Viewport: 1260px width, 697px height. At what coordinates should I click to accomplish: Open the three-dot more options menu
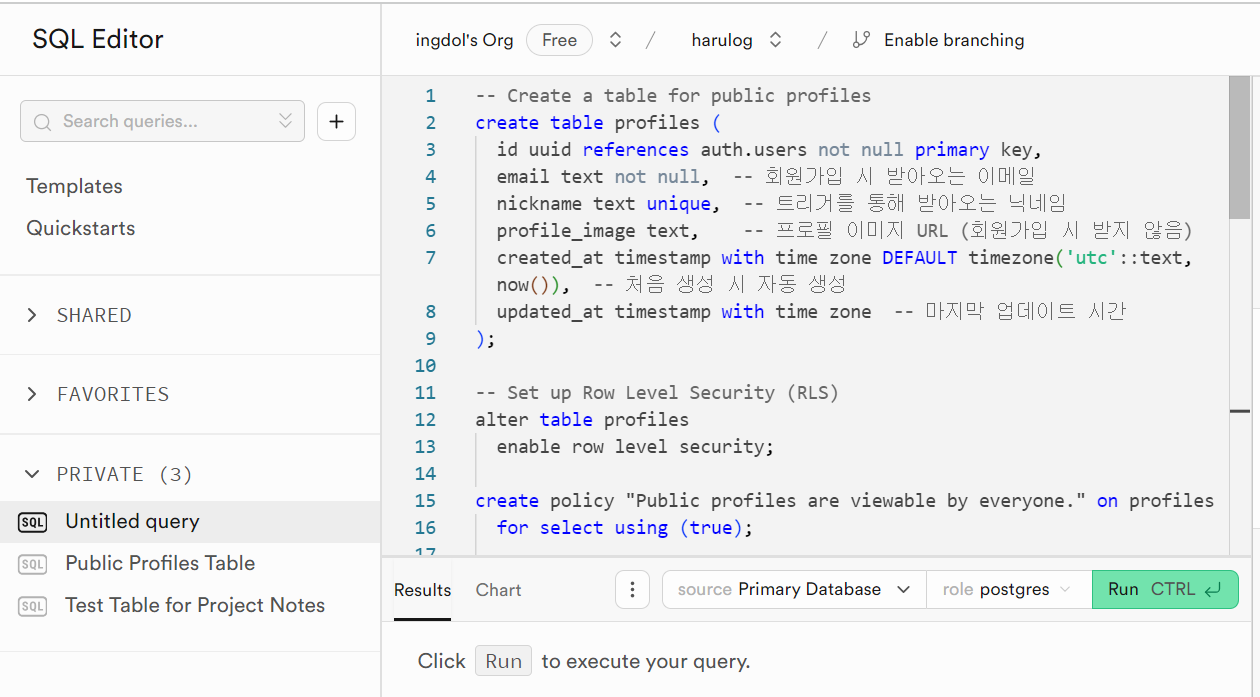632,589
